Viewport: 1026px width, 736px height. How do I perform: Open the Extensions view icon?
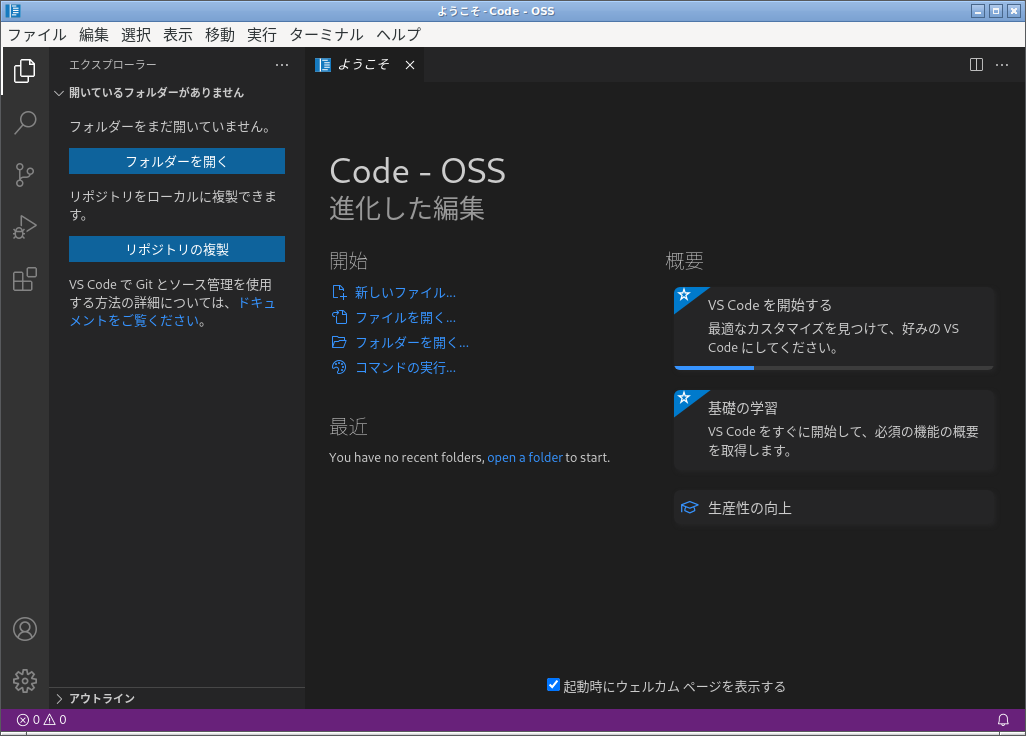click(25, 279)
